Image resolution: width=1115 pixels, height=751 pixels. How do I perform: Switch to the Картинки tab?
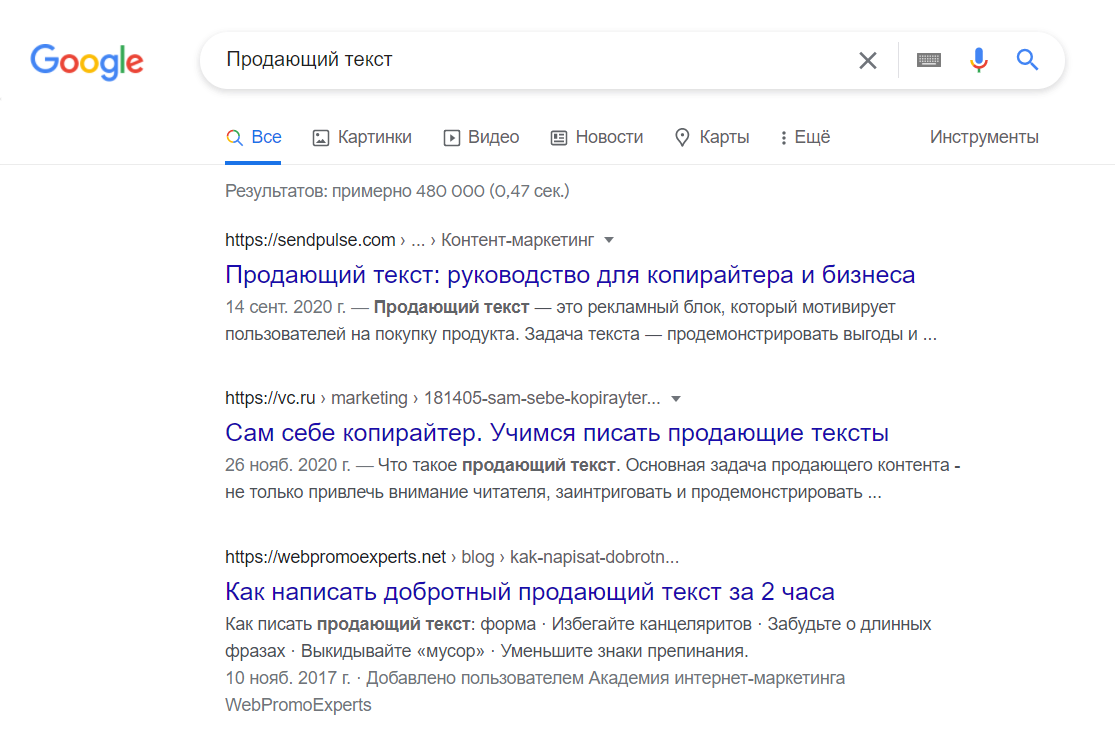point(362,138)
